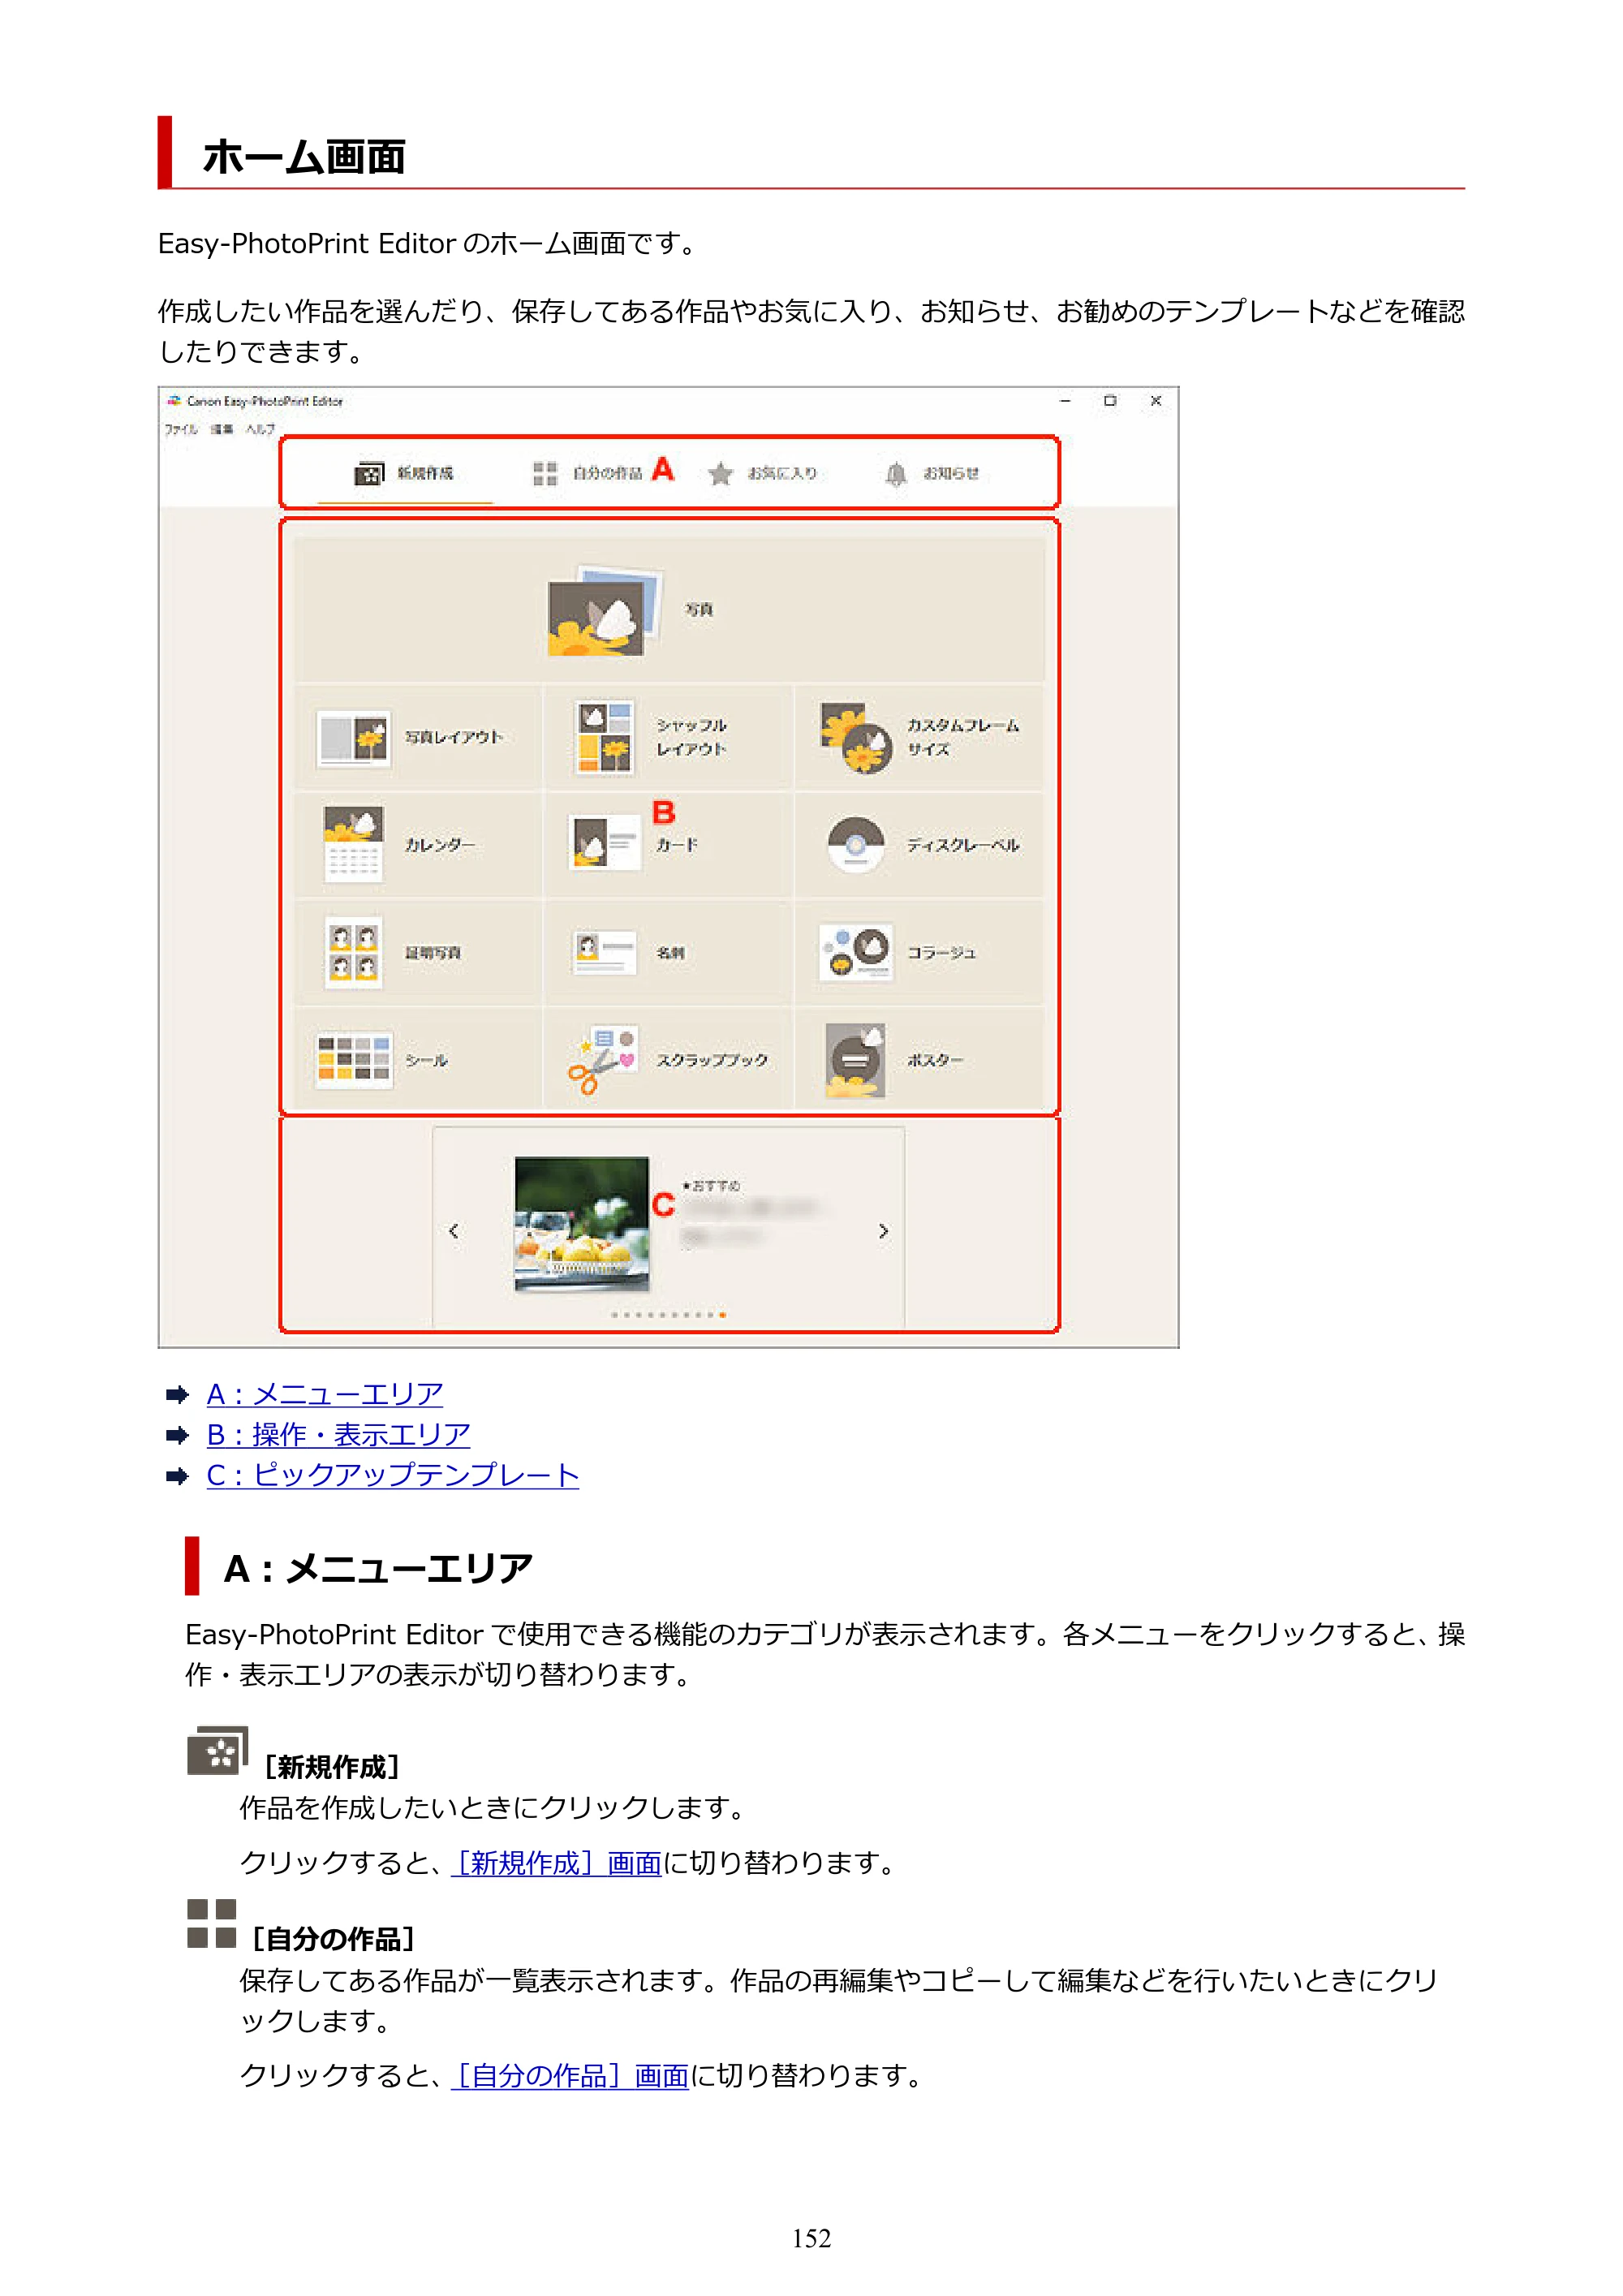Select the ディスクレーベル disc icon
The height and width of the screenshot is (2296, 1623).
[x=856, y=845]
